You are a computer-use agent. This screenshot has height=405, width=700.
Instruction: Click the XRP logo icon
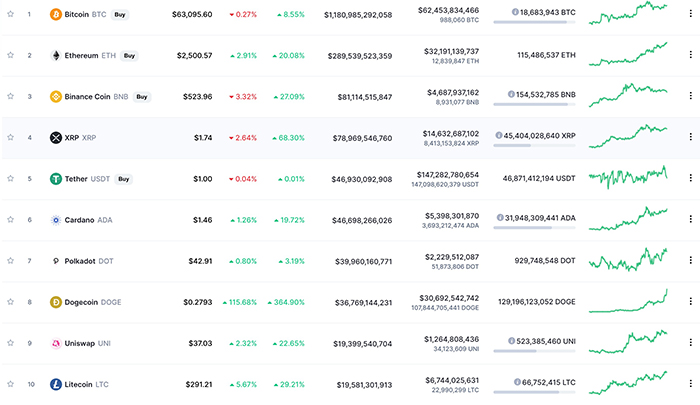55,137
